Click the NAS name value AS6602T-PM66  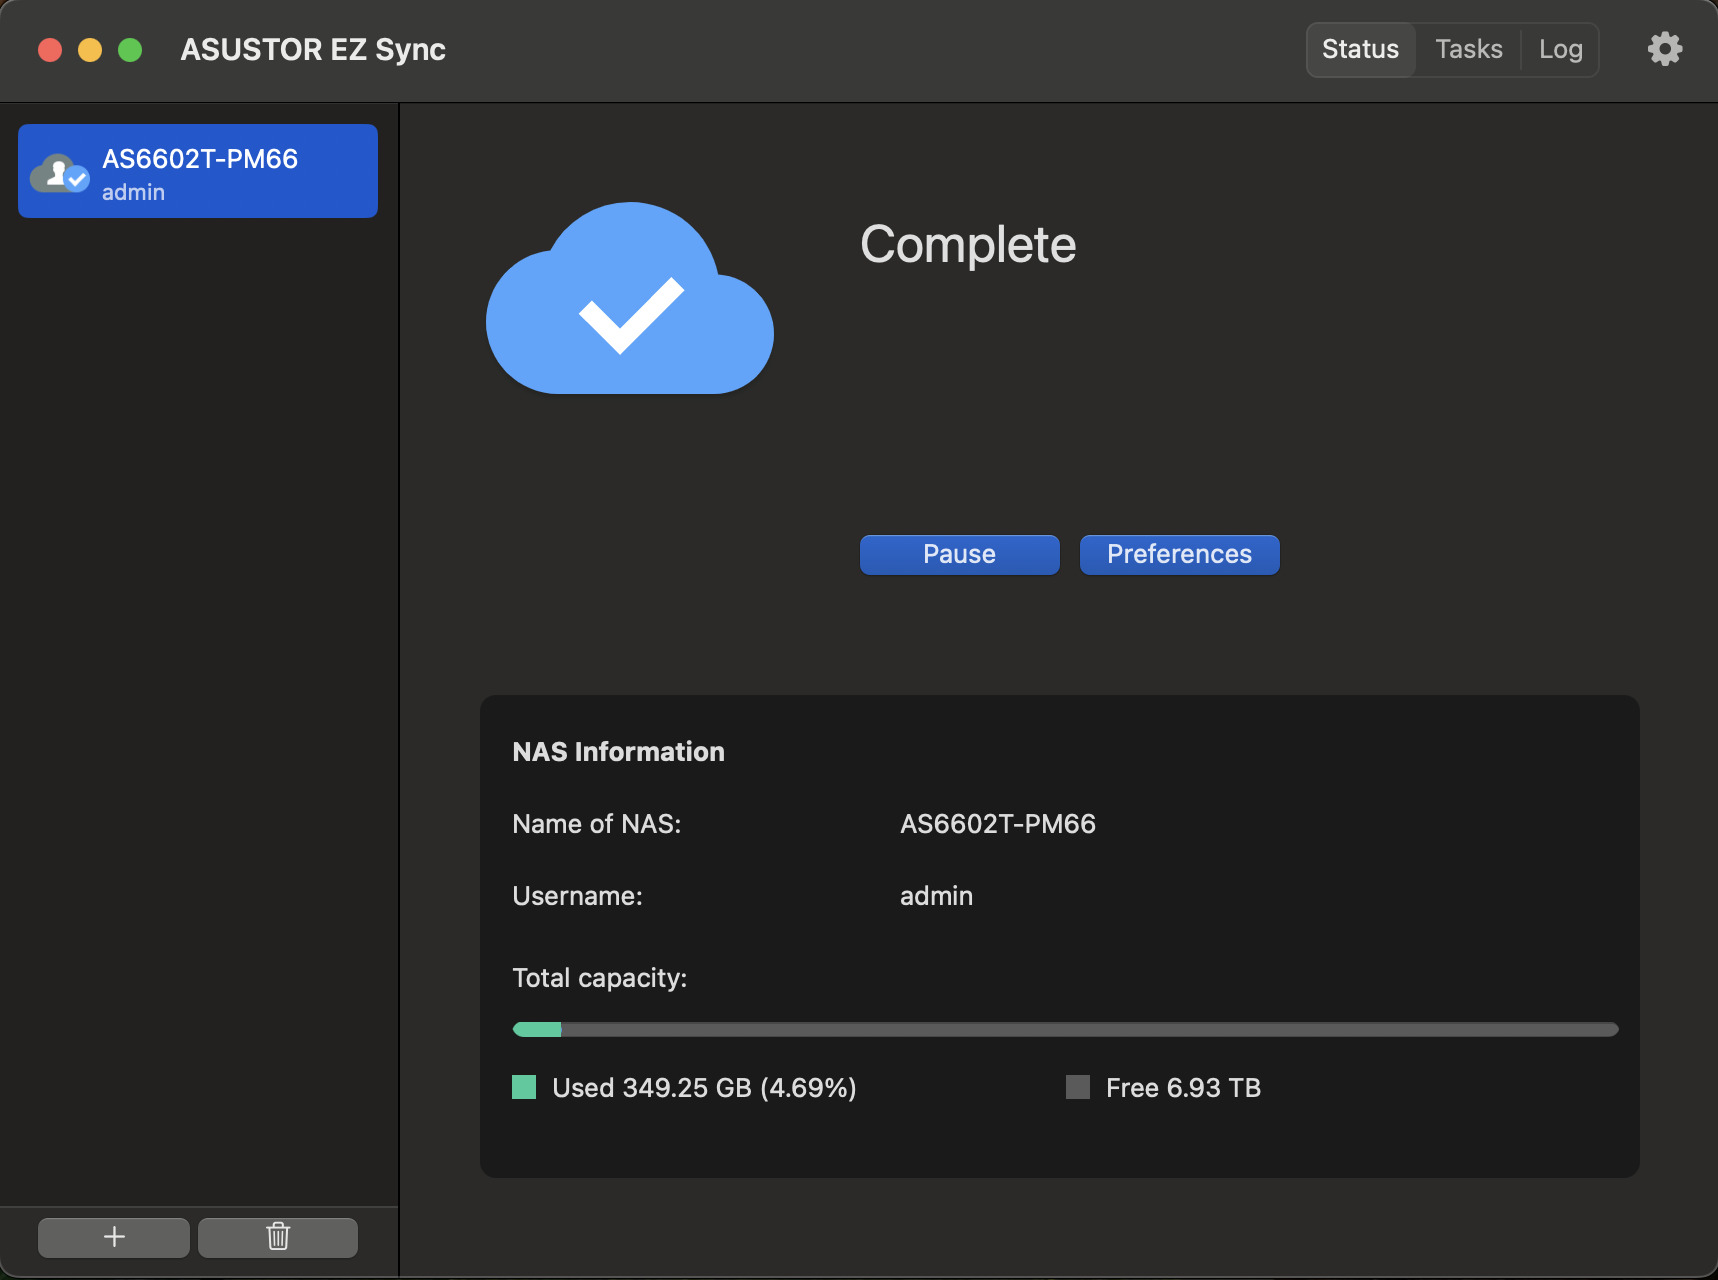click(997, 824)
